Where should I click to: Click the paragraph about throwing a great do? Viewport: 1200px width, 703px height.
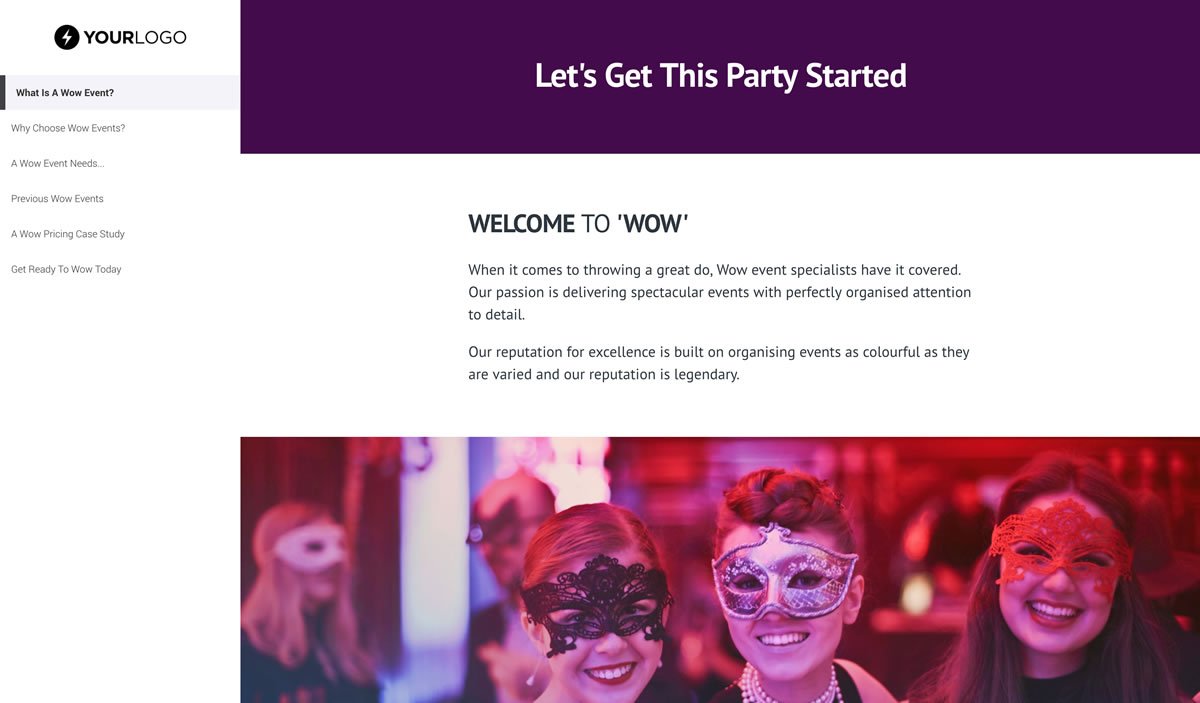pos(719,292)
